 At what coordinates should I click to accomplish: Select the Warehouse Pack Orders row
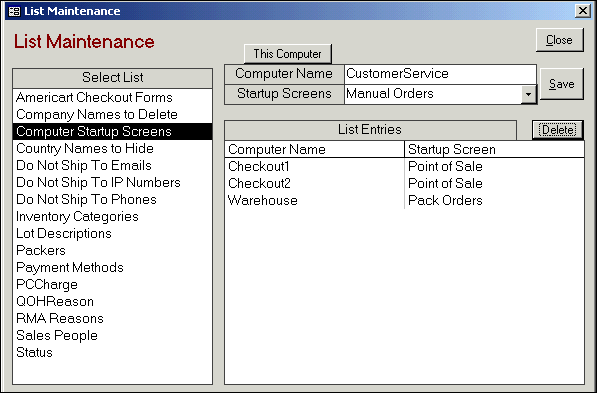pyautogui.click(x=404, y=200)
